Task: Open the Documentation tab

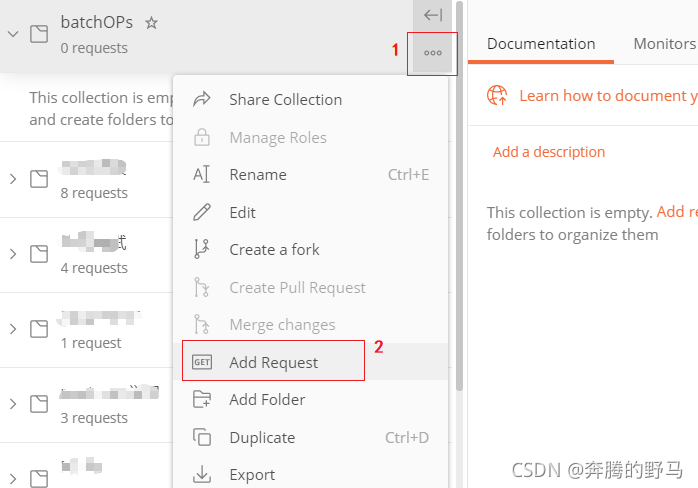Action: 541,44
